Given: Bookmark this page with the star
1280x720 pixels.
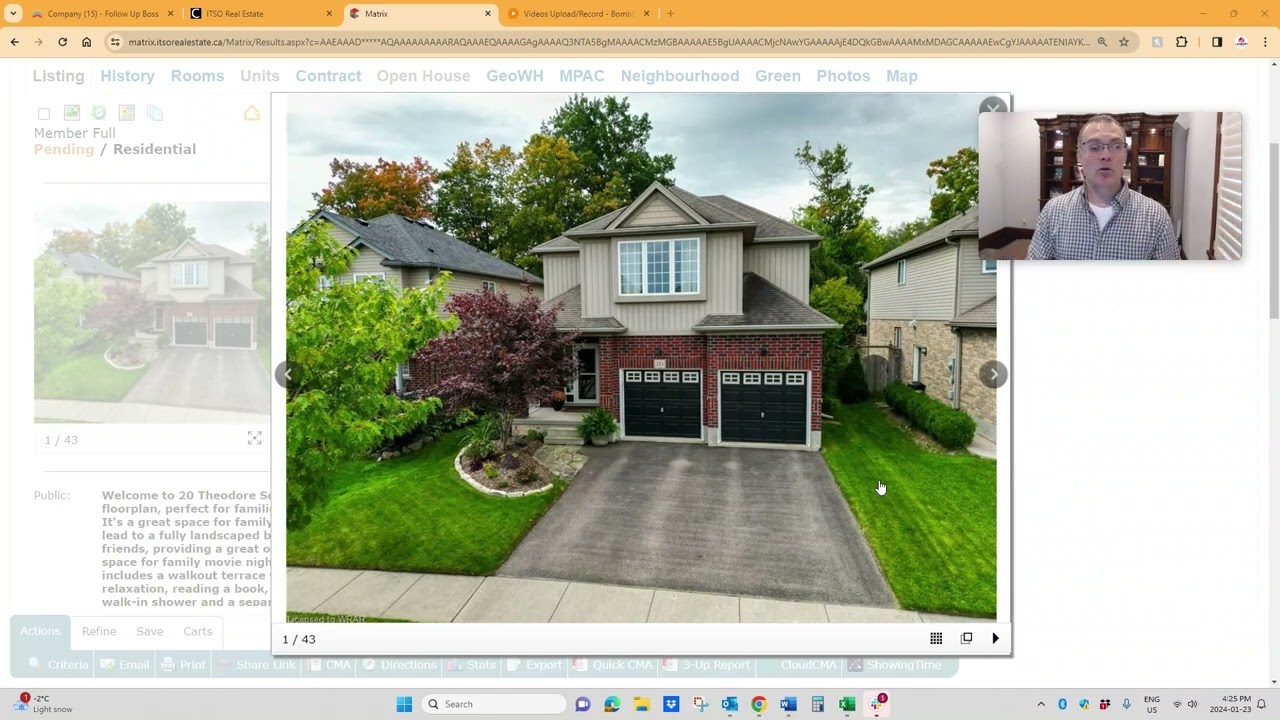Looking at the screenshot, I should (x=1124, y=42).
